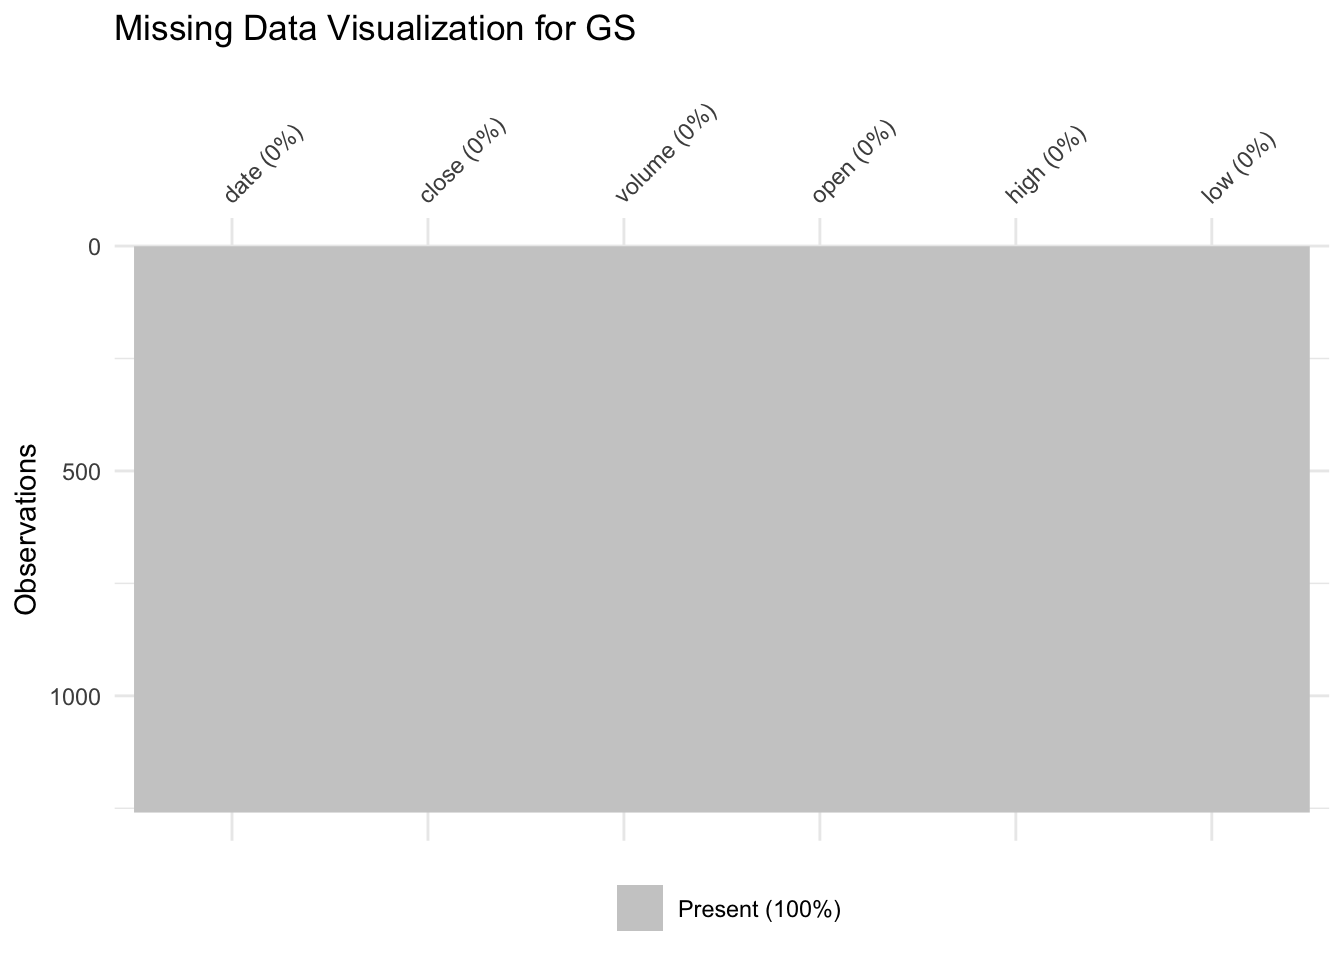Click the y-axis tick label "1000"
Screen dimensions: 1344x960
click(74, 696)
